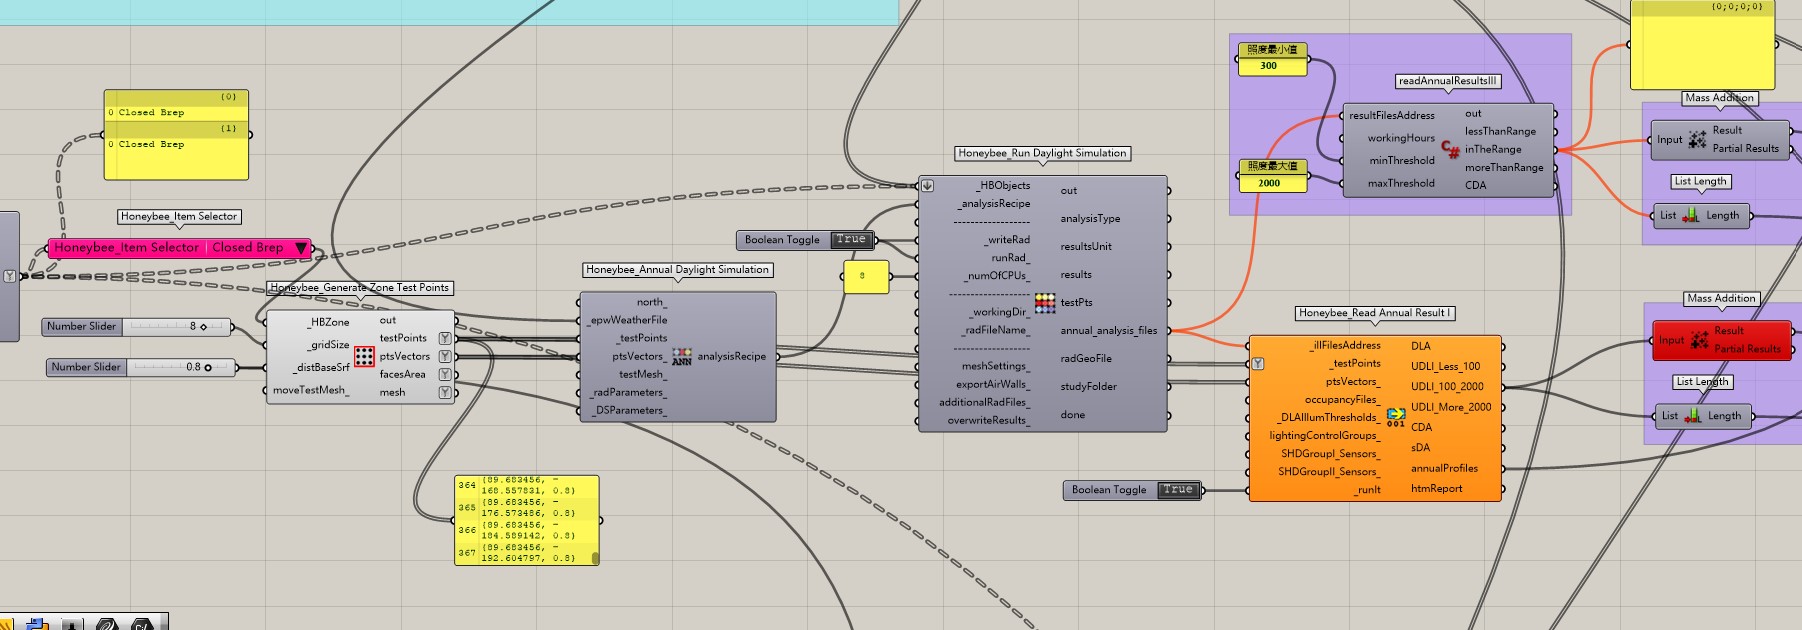This screenshot has width=1802, height=630.
Task: Select the Honeybee_Generate Zone Test Points name tag
Action: 360,288
